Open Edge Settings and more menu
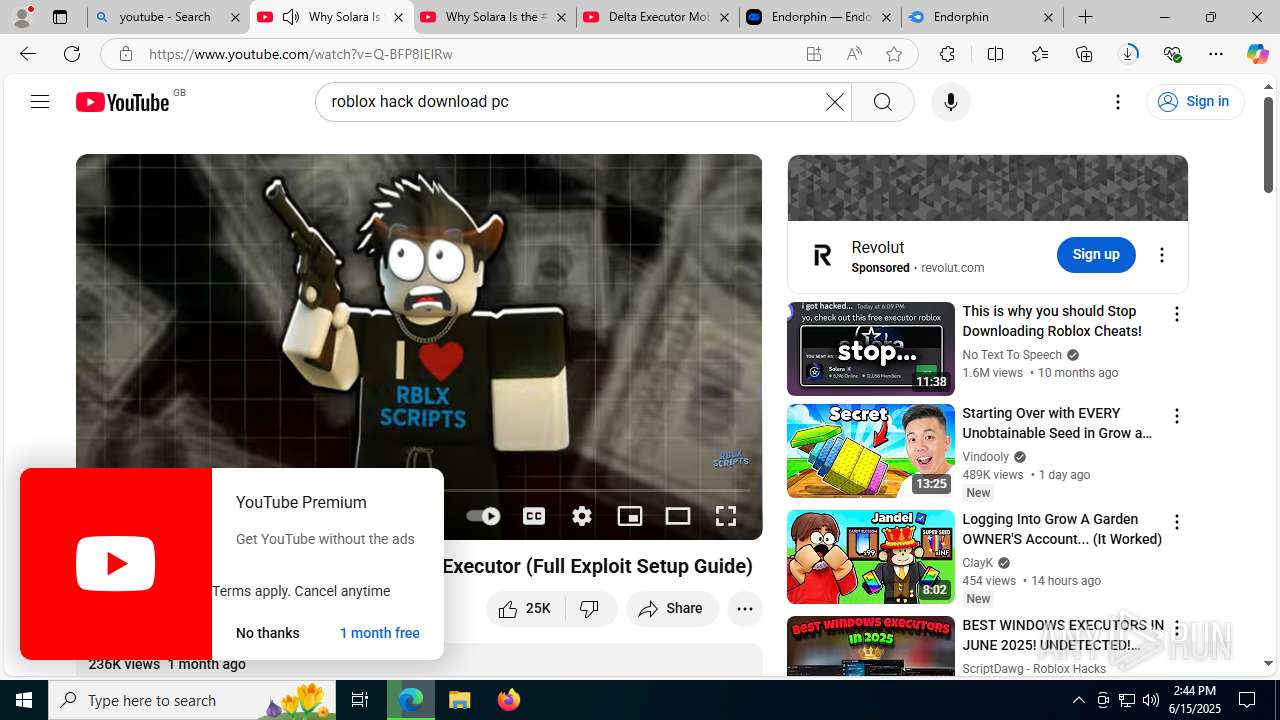 (x=1216, y=54)
